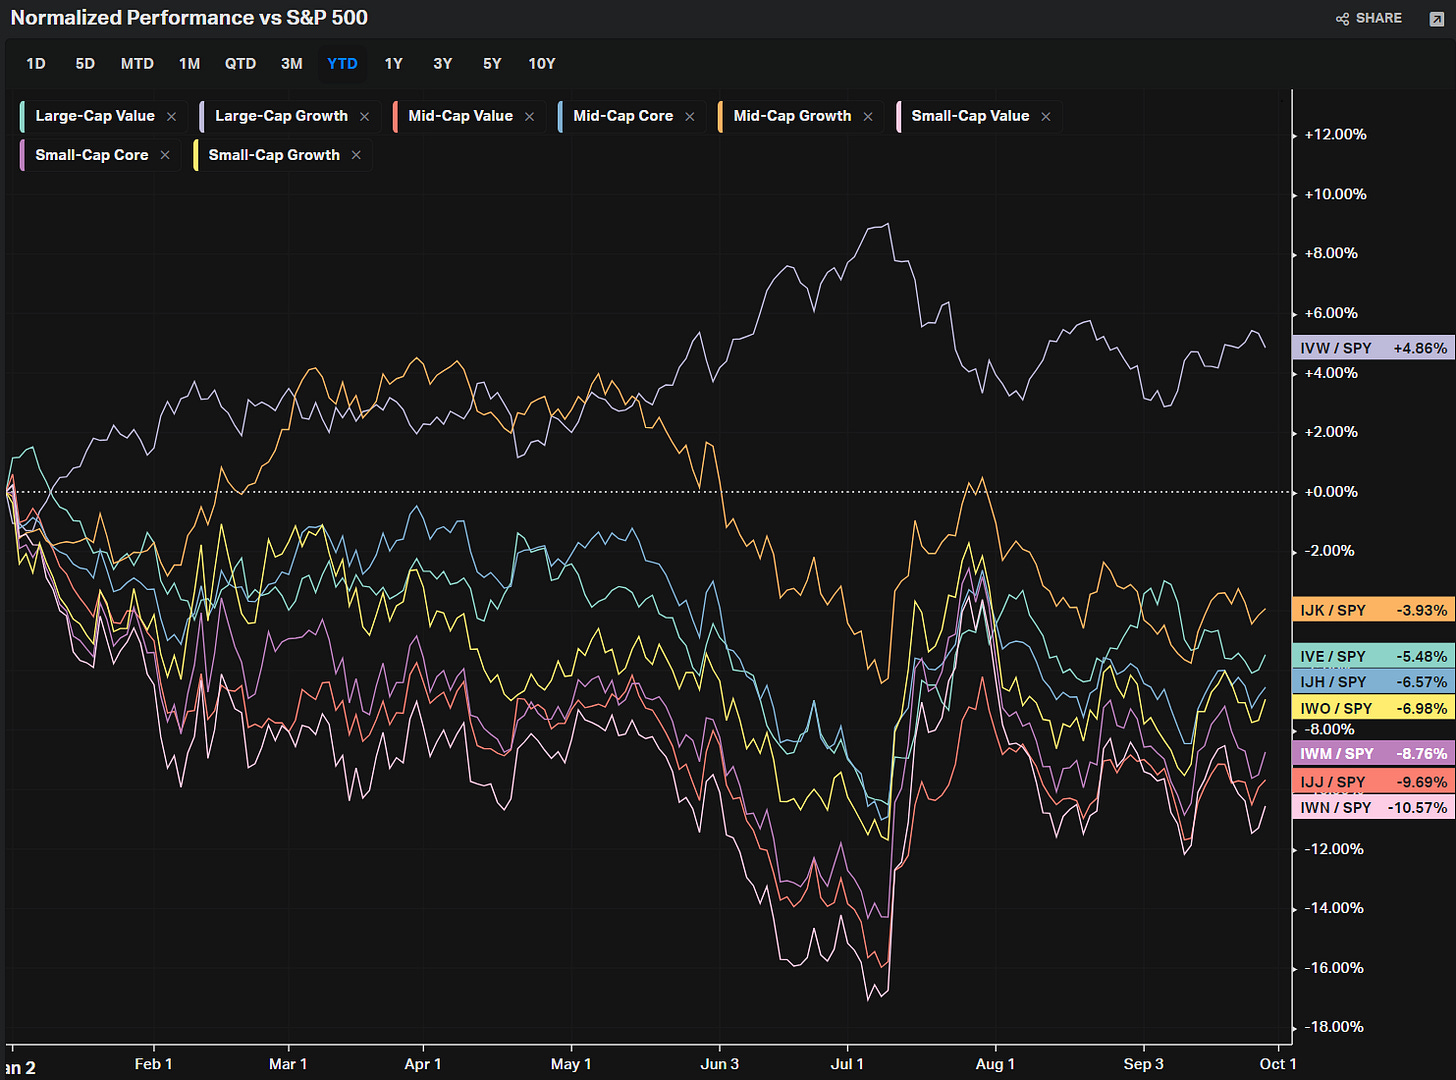This screenshot has width=1456, height=1080.
Task: Click the IWO / SPY -6.98% price tag
Action: pyautogui.click(x=1373, y=708)
